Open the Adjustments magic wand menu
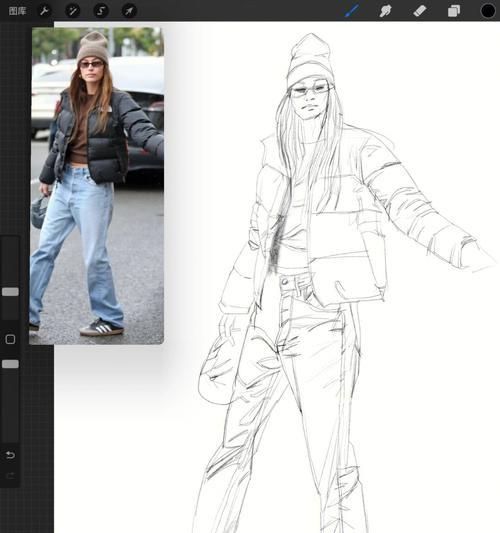 click(72, 11)
